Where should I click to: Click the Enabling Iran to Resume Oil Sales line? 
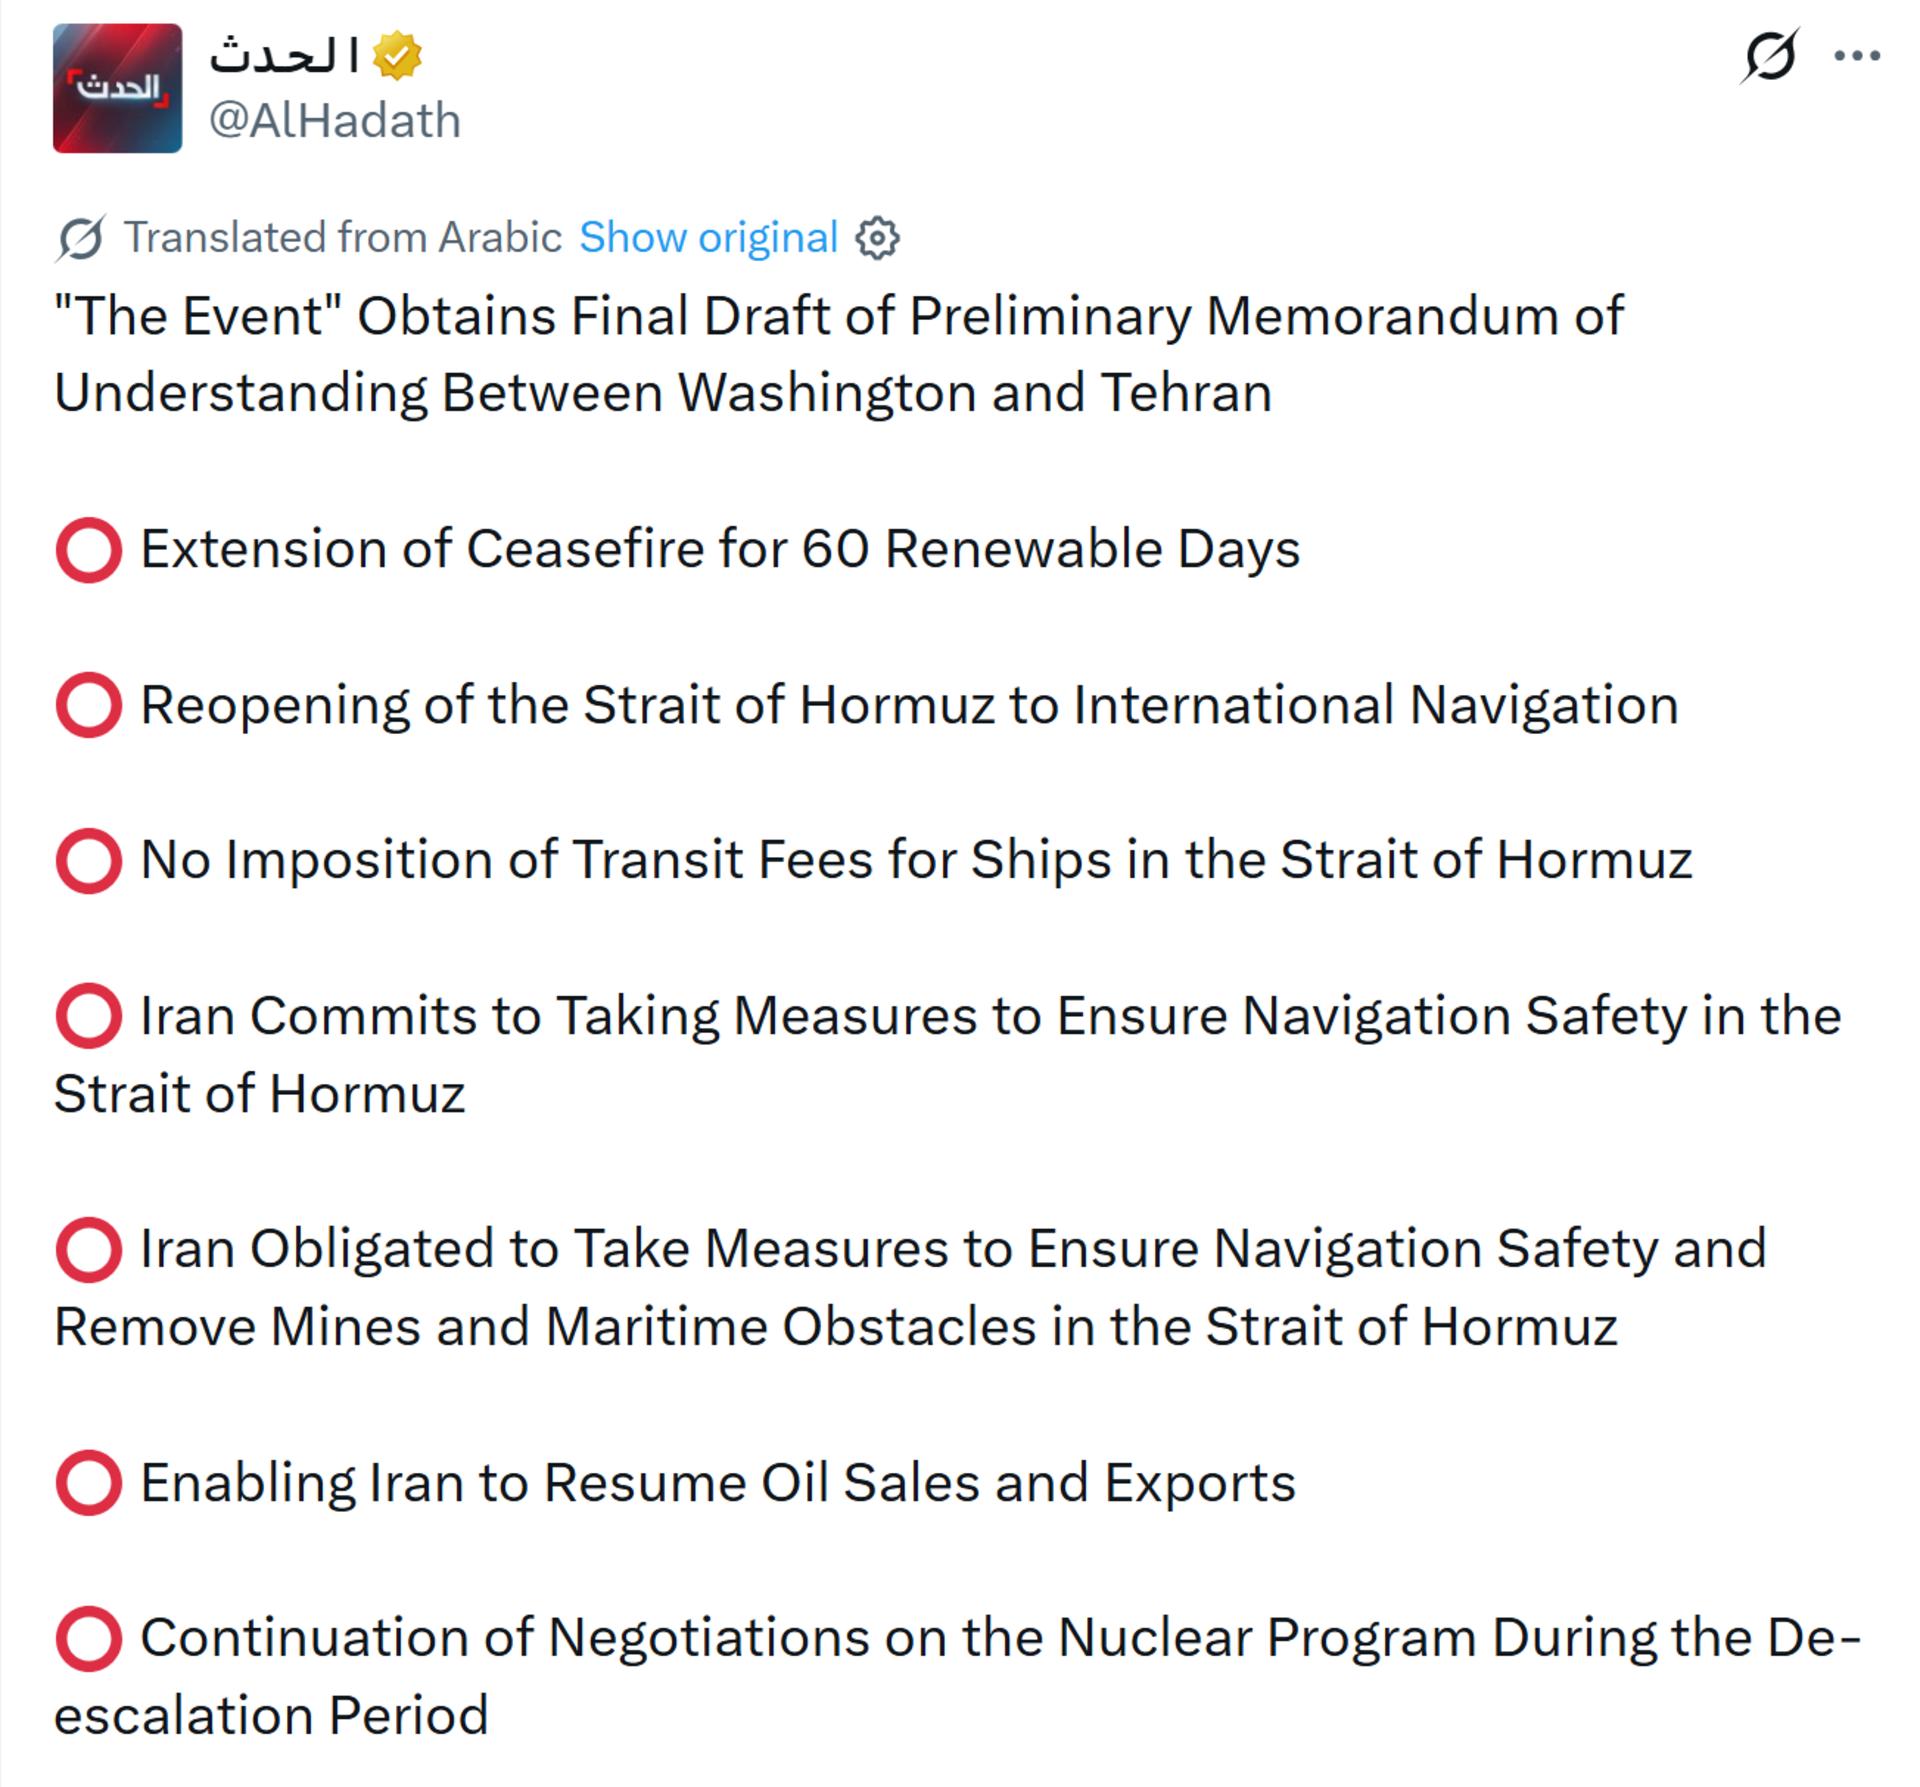coord(718,1483)
